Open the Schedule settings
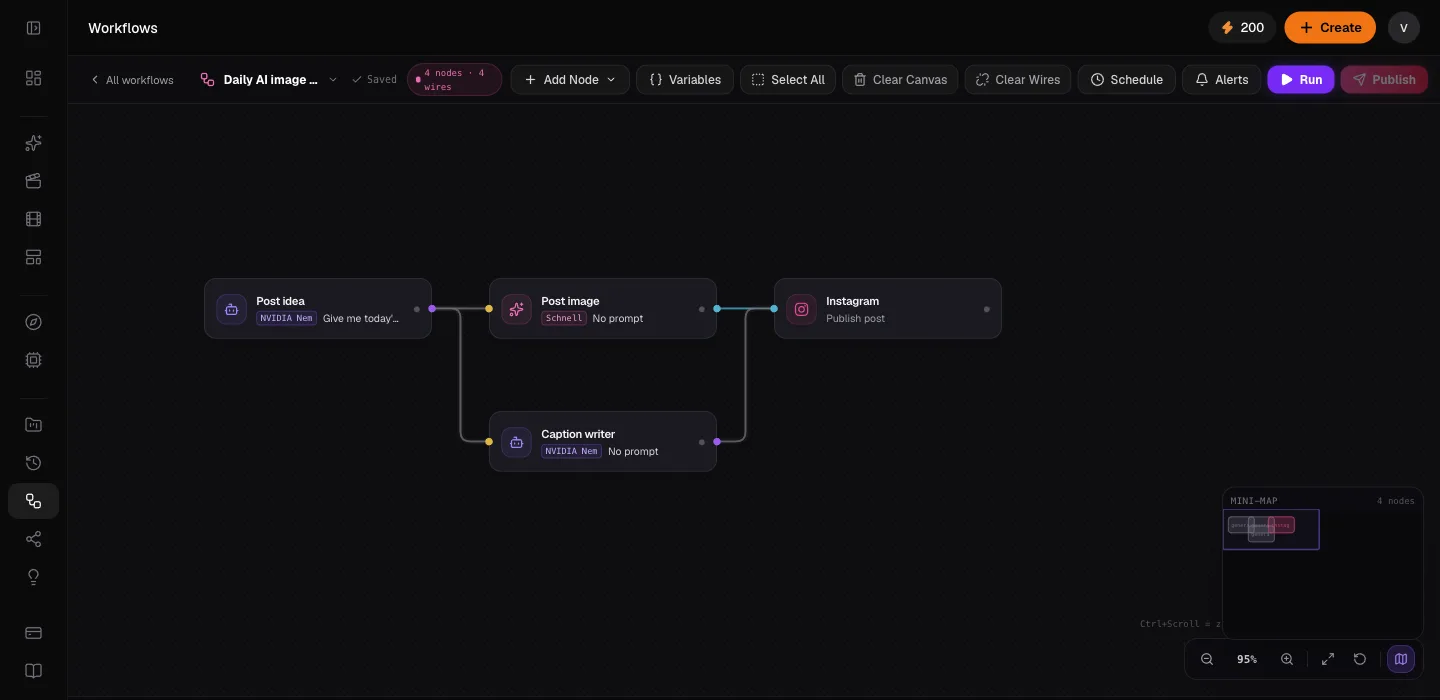Viewport: 1440px width, 700px height. coord(1126,80)
